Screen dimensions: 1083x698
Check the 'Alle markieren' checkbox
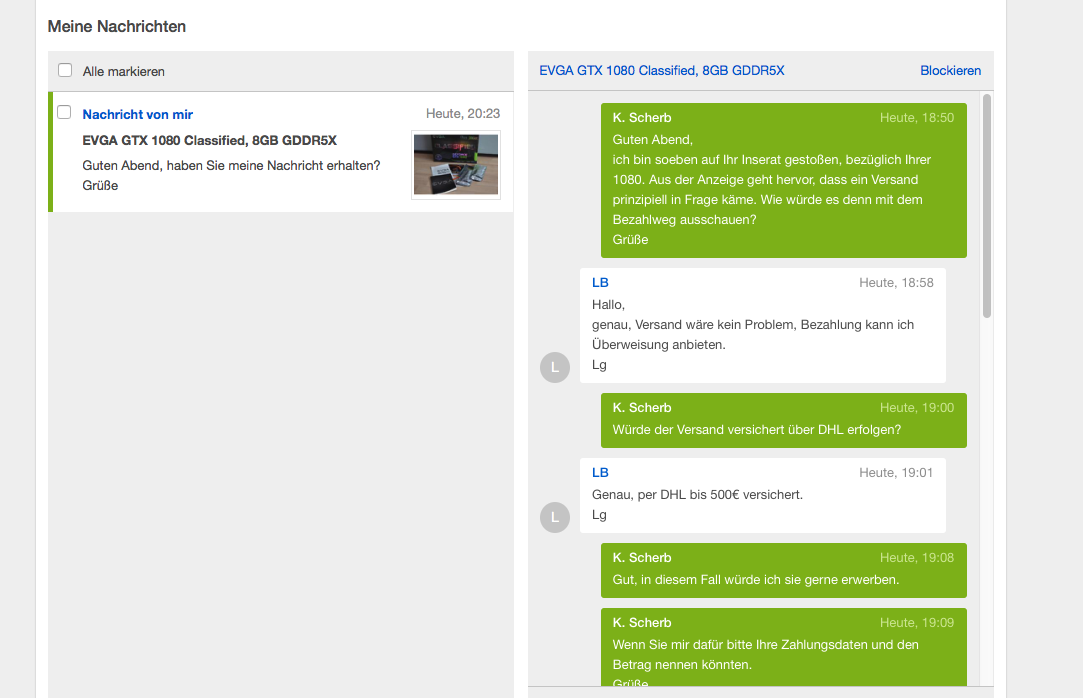pyautogui.click(x=65, y=70)
